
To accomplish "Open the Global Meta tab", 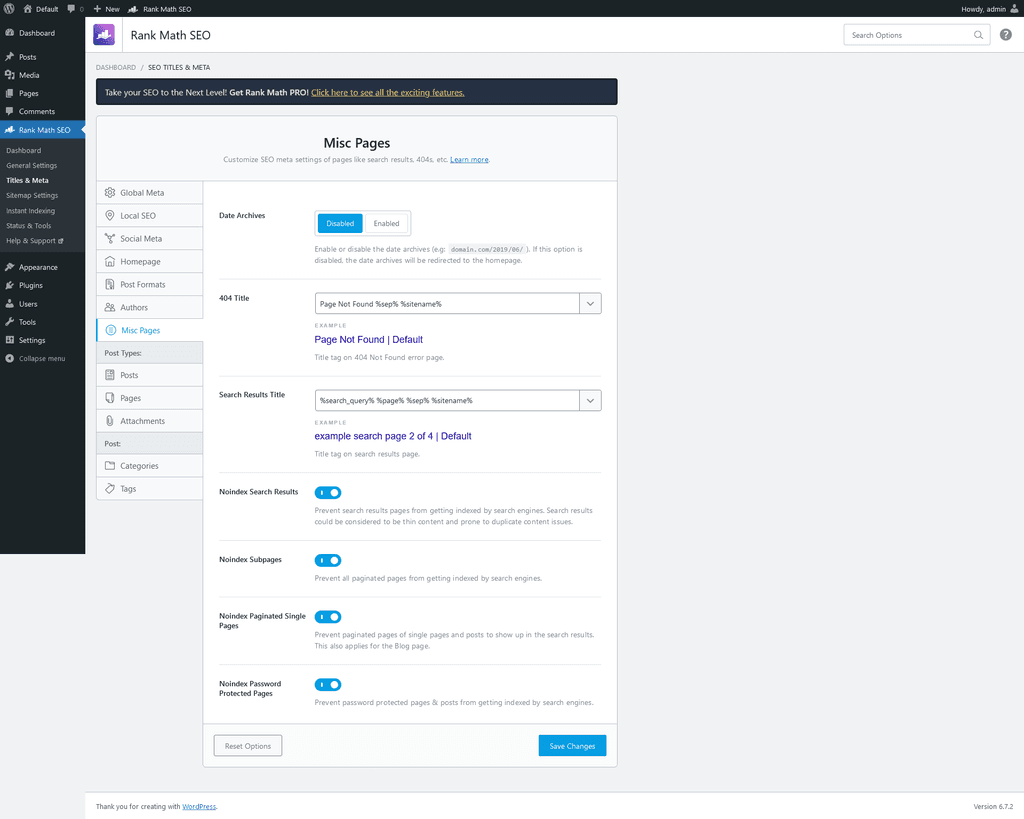I will (x=150, y=193).
